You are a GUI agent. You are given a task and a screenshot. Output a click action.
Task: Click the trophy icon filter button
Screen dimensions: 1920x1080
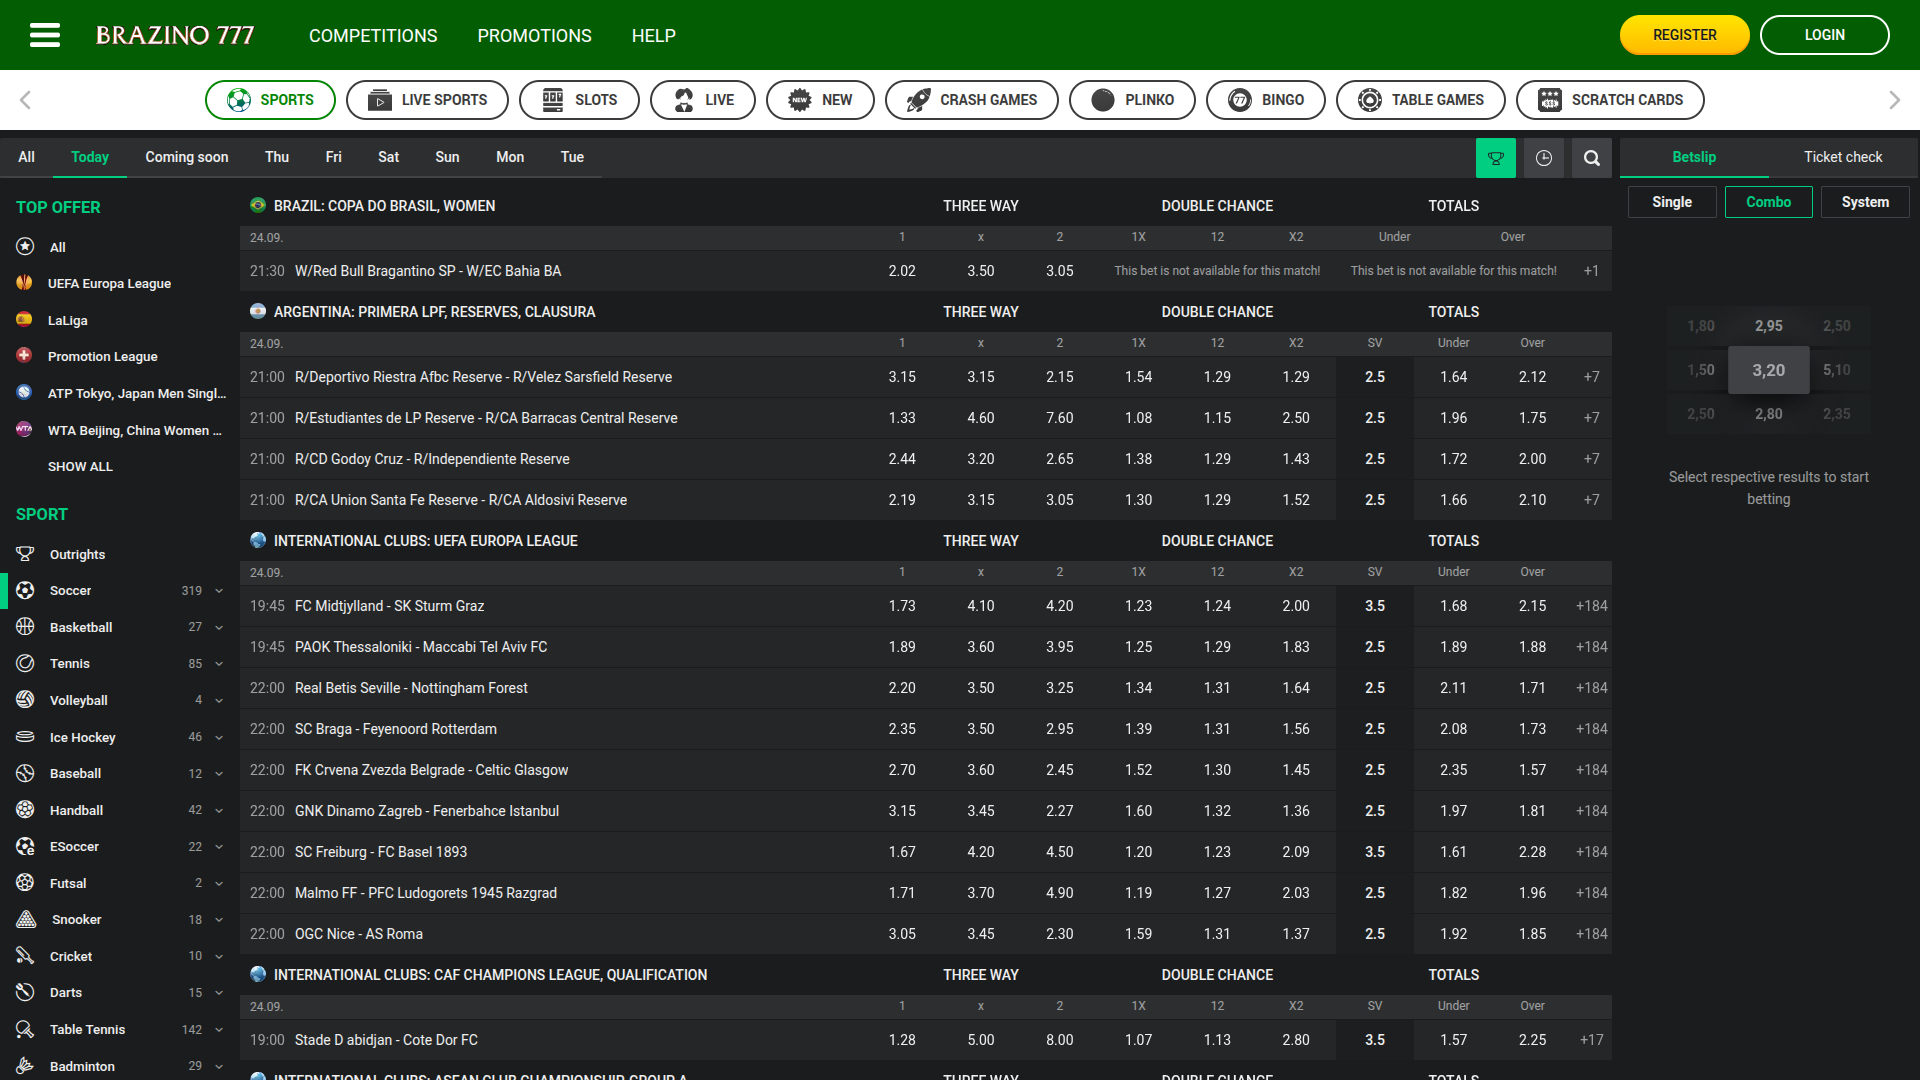click(x=1495, y=158)
